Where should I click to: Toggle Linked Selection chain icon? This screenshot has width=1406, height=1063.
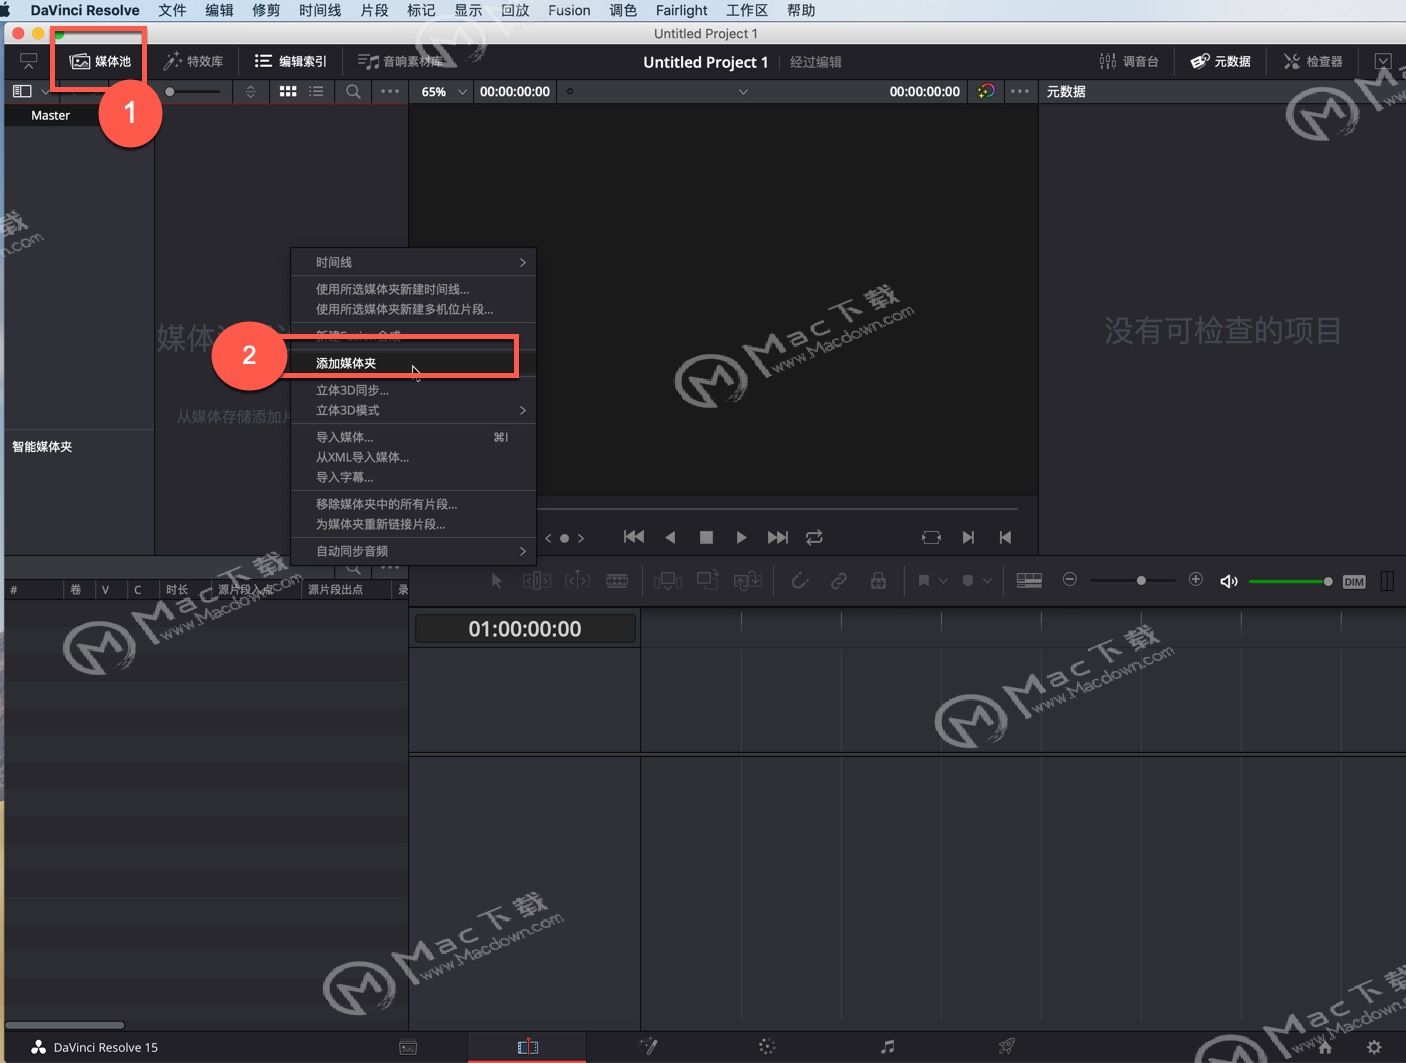[838, 580]
